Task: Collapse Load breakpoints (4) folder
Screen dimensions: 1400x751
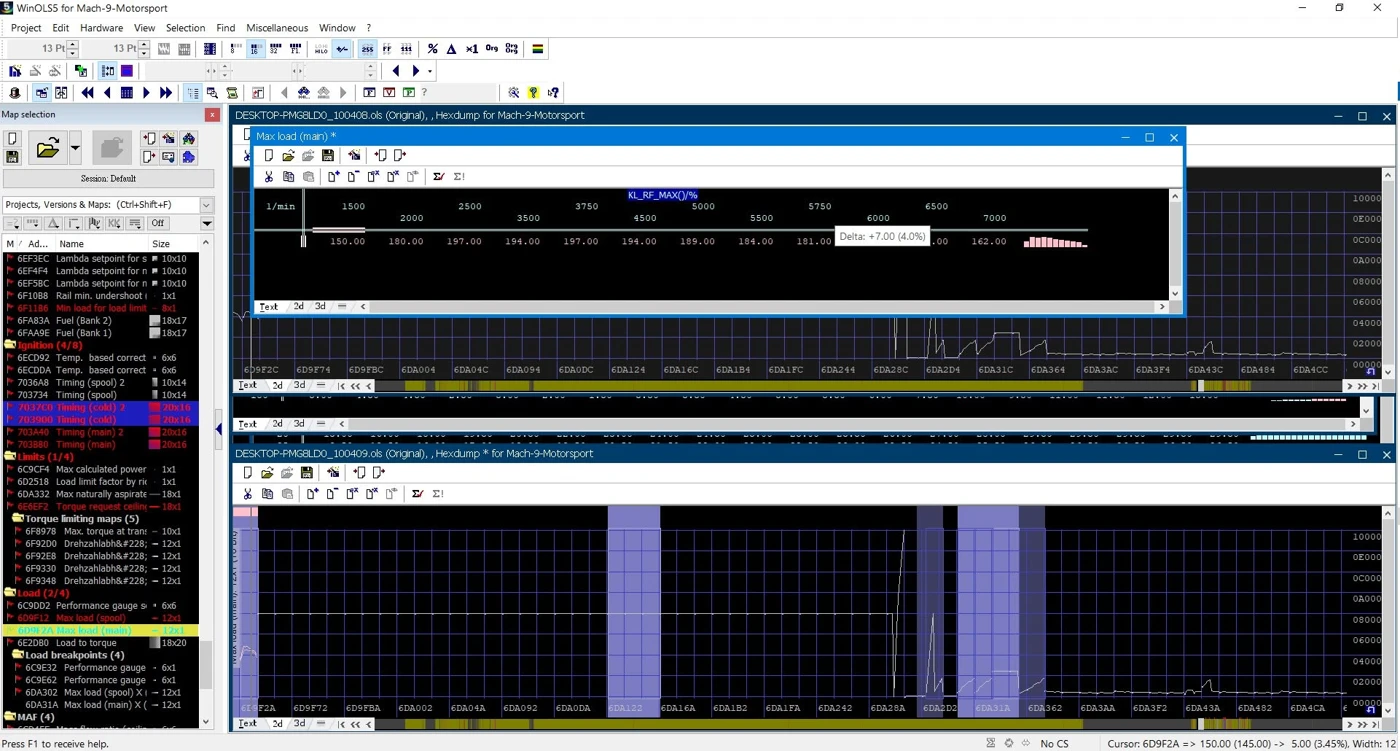Action: pyautogui.click(x=17, y=655)
